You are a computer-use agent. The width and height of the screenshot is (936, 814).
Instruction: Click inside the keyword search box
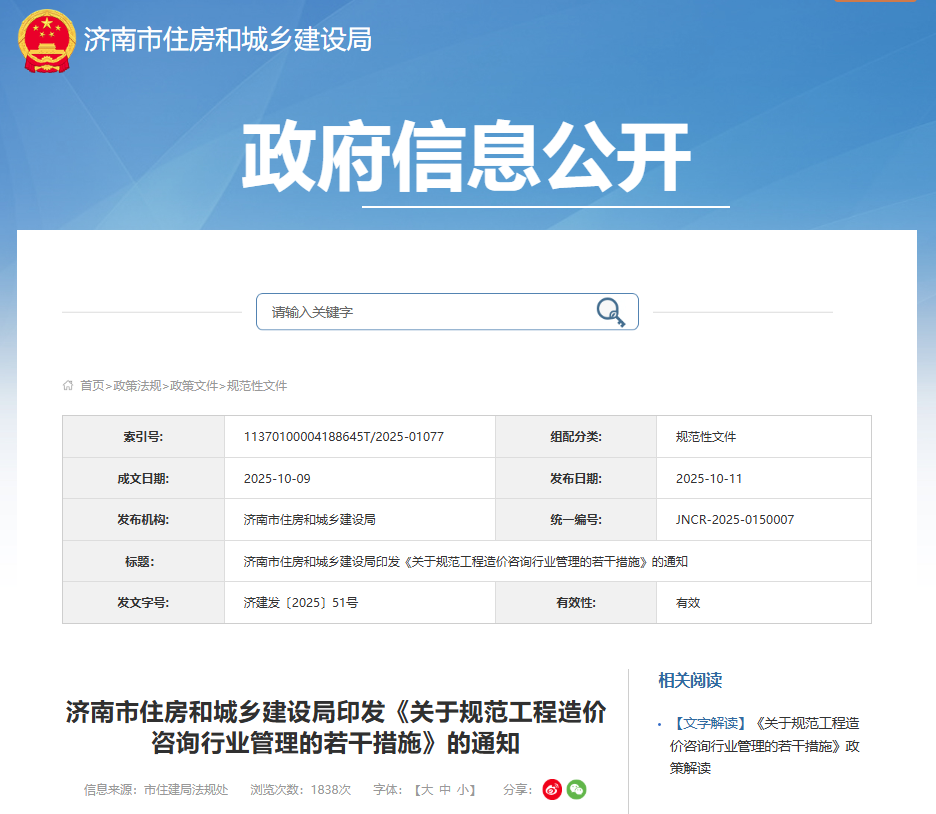[420, 311]
